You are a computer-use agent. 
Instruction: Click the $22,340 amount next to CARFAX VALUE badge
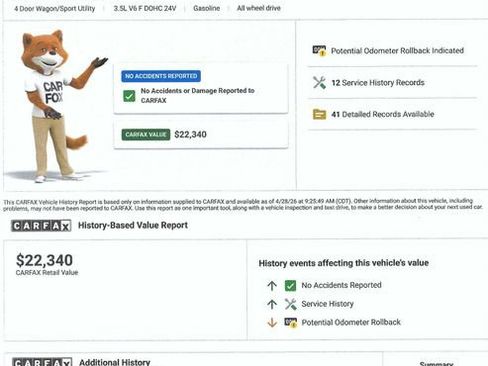pos(190,134)
